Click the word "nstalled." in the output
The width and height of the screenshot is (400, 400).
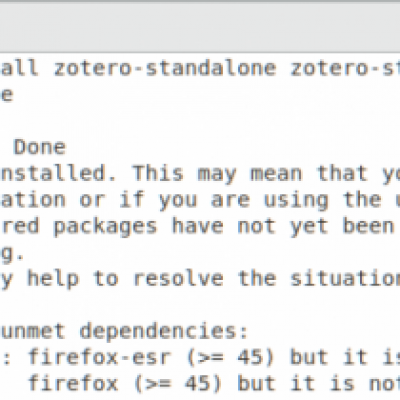click(58, 173)
